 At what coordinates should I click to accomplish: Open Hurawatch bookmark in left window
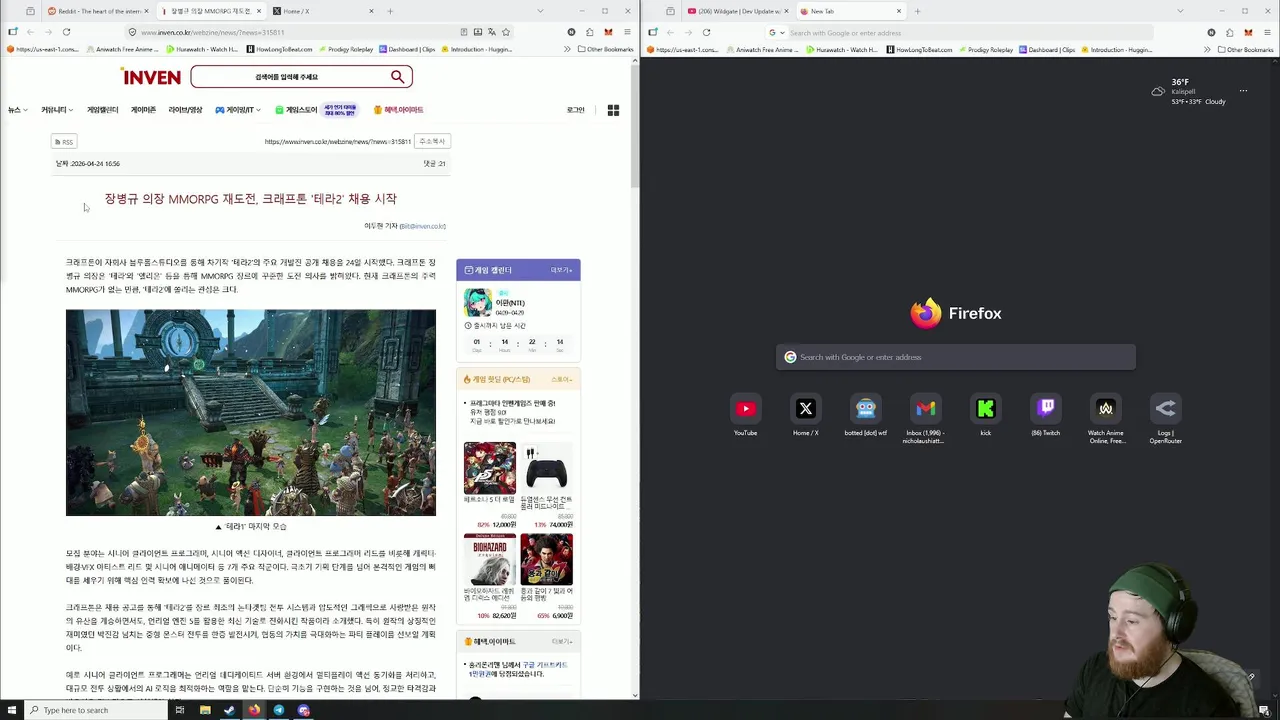pos(204,49)
